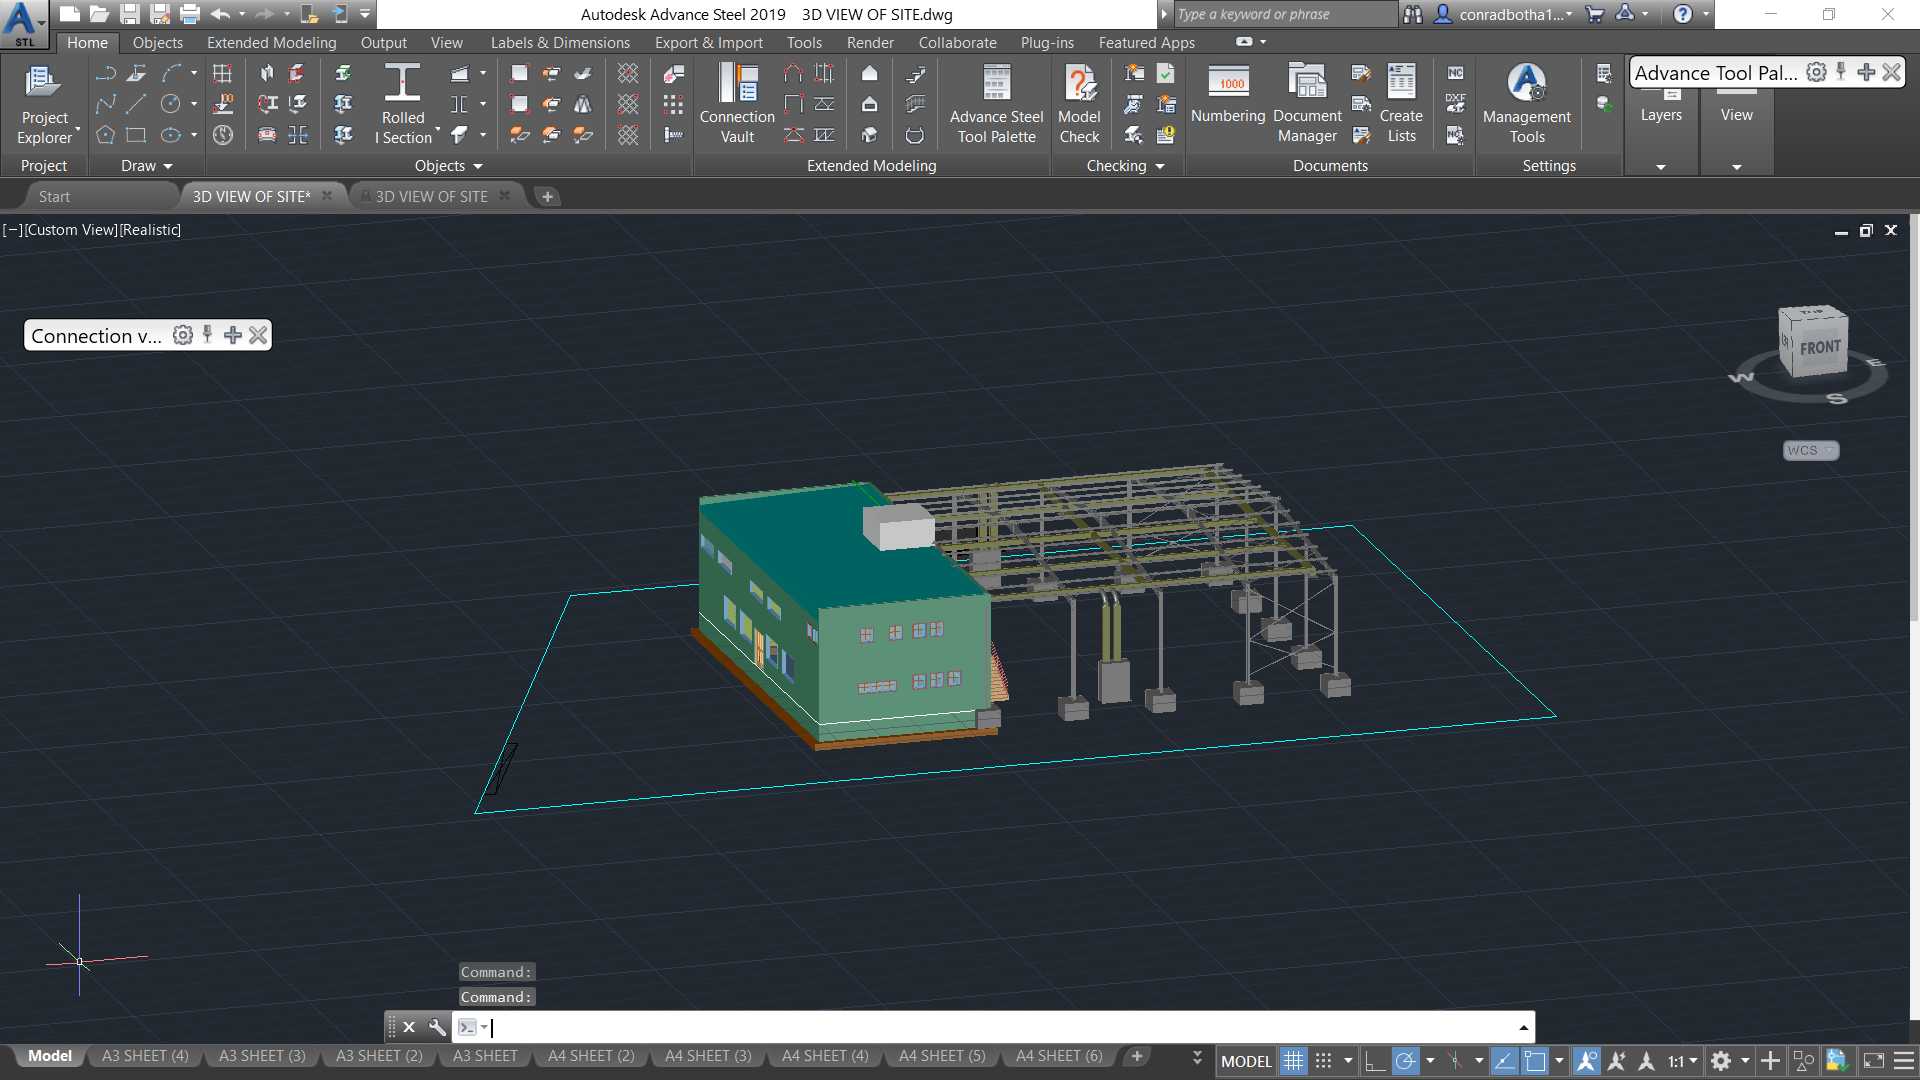Image resolution: width=1920 pixels, height=1080 pixels.
Task: Toggle 2D Object Snap
Action: (x=1534, y=1061)
